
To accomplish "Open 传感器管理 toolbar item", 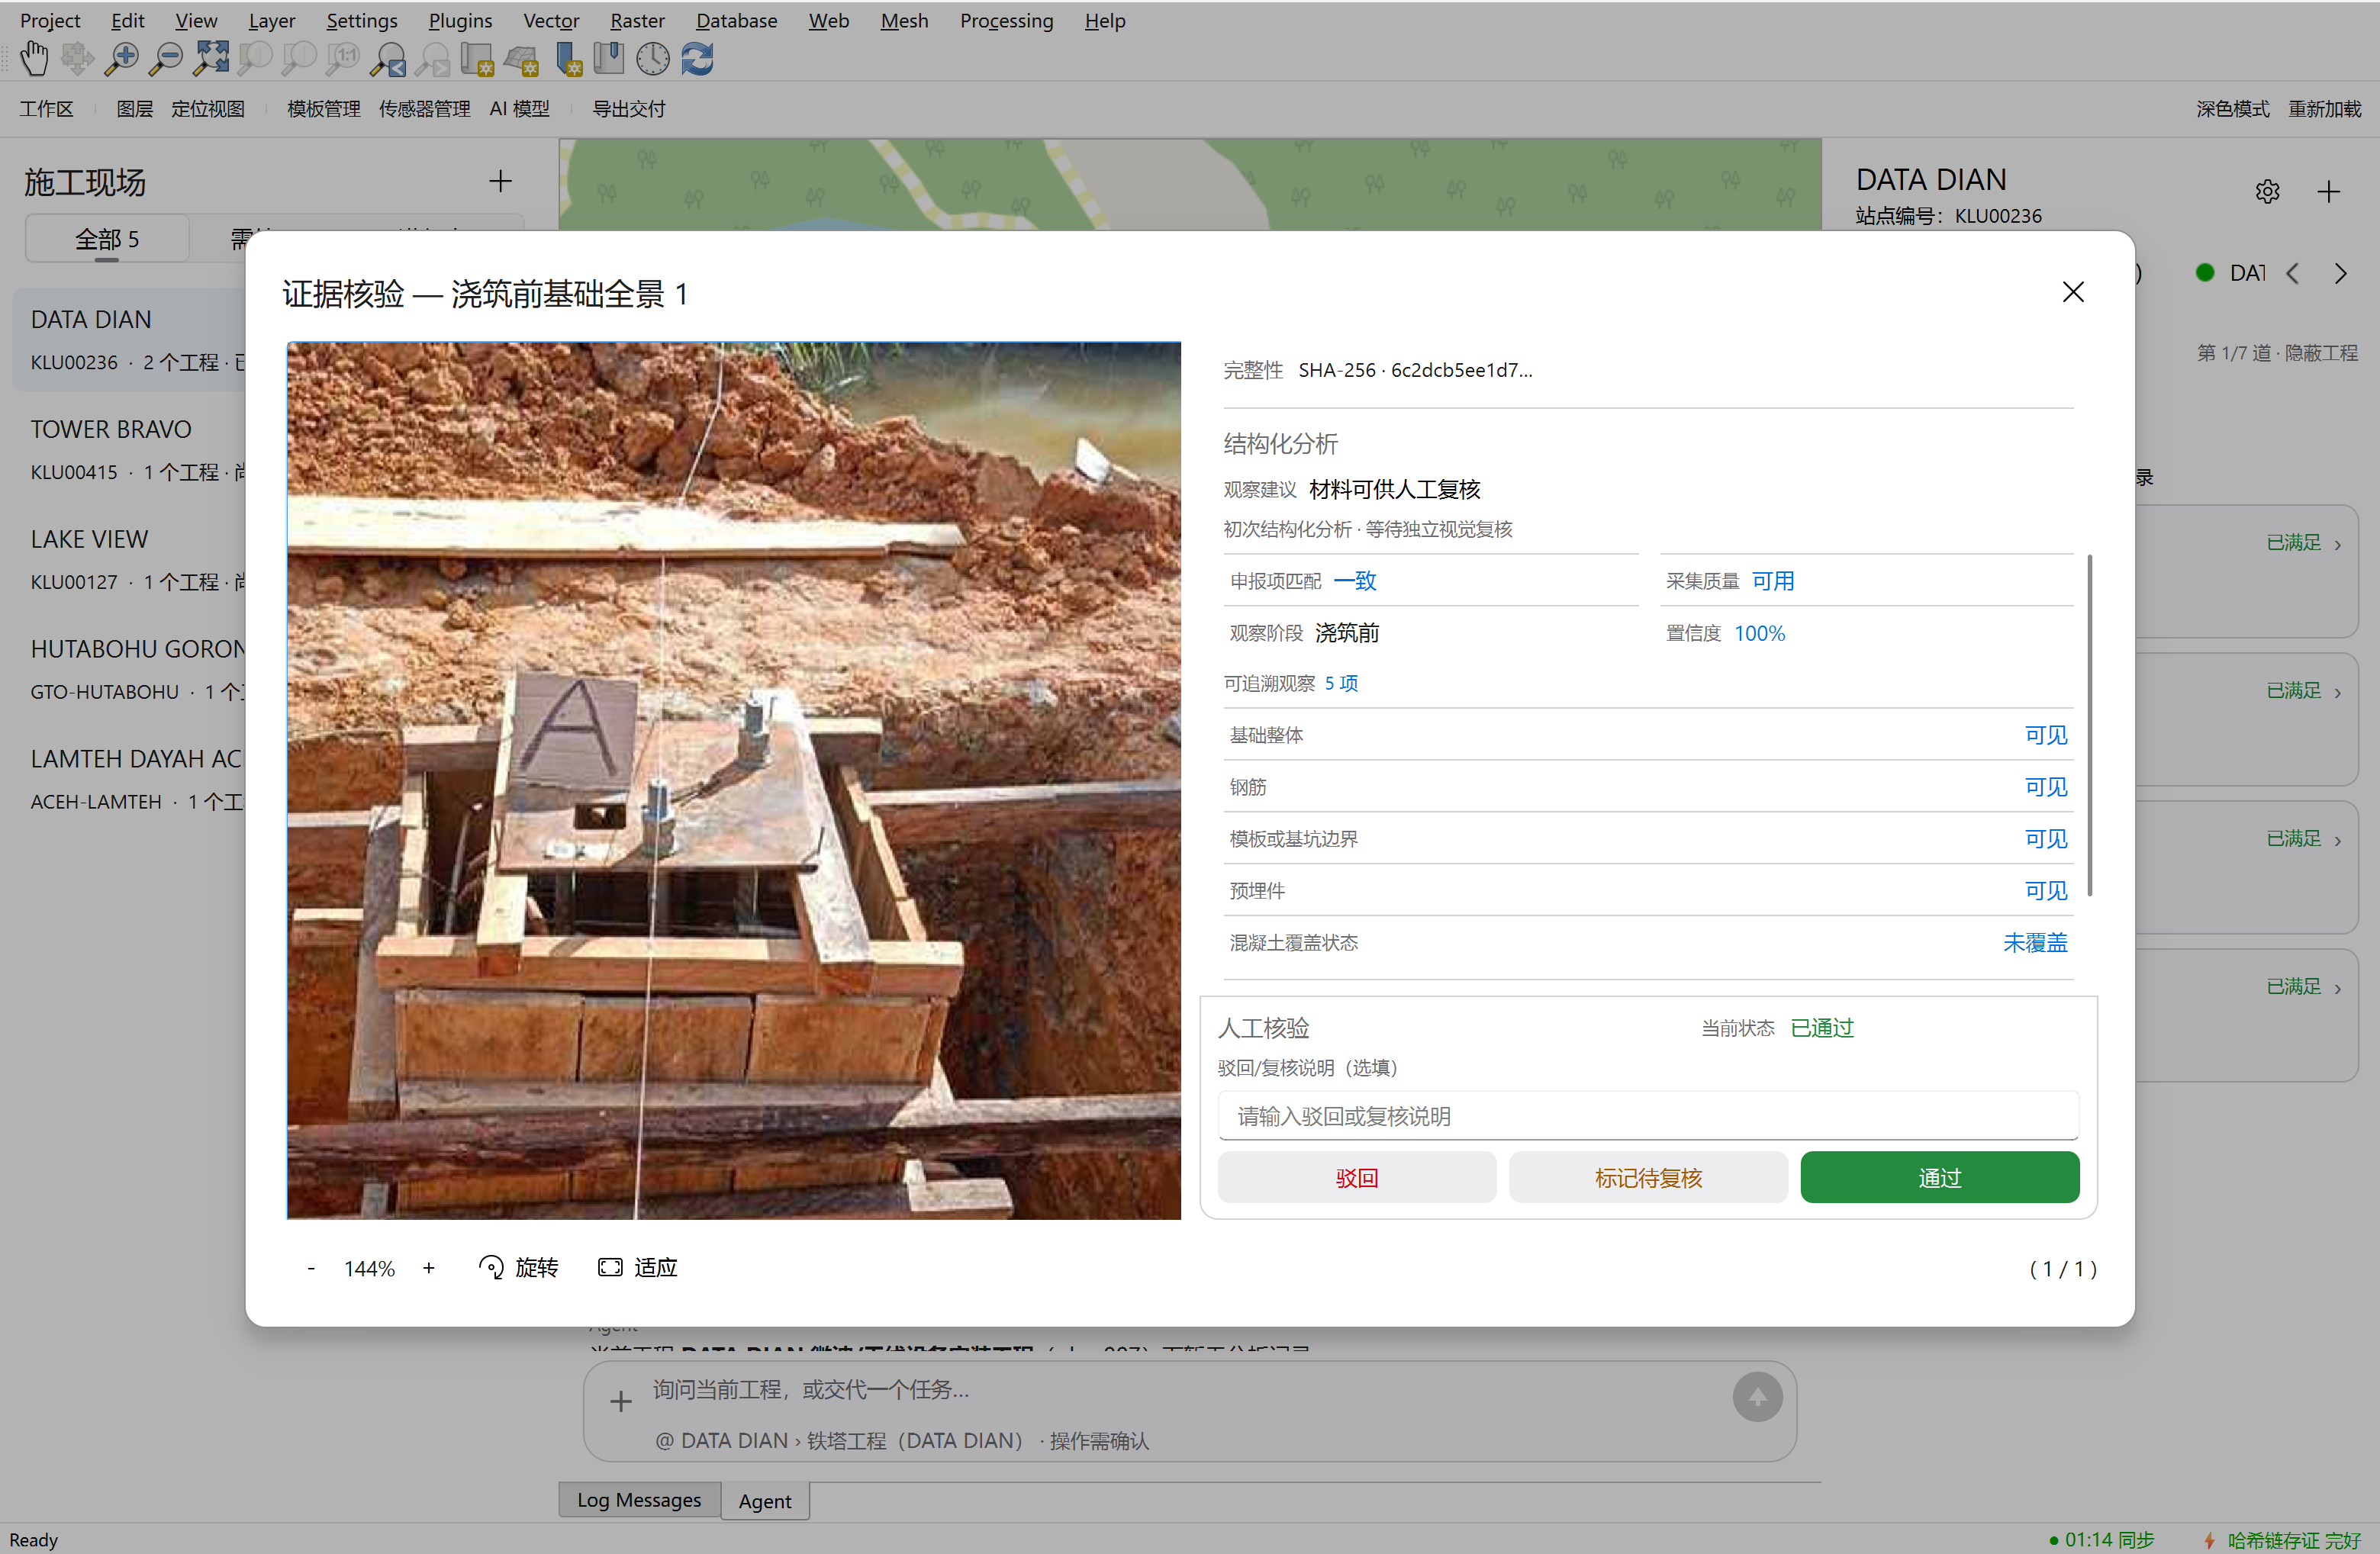I will 424,108.
